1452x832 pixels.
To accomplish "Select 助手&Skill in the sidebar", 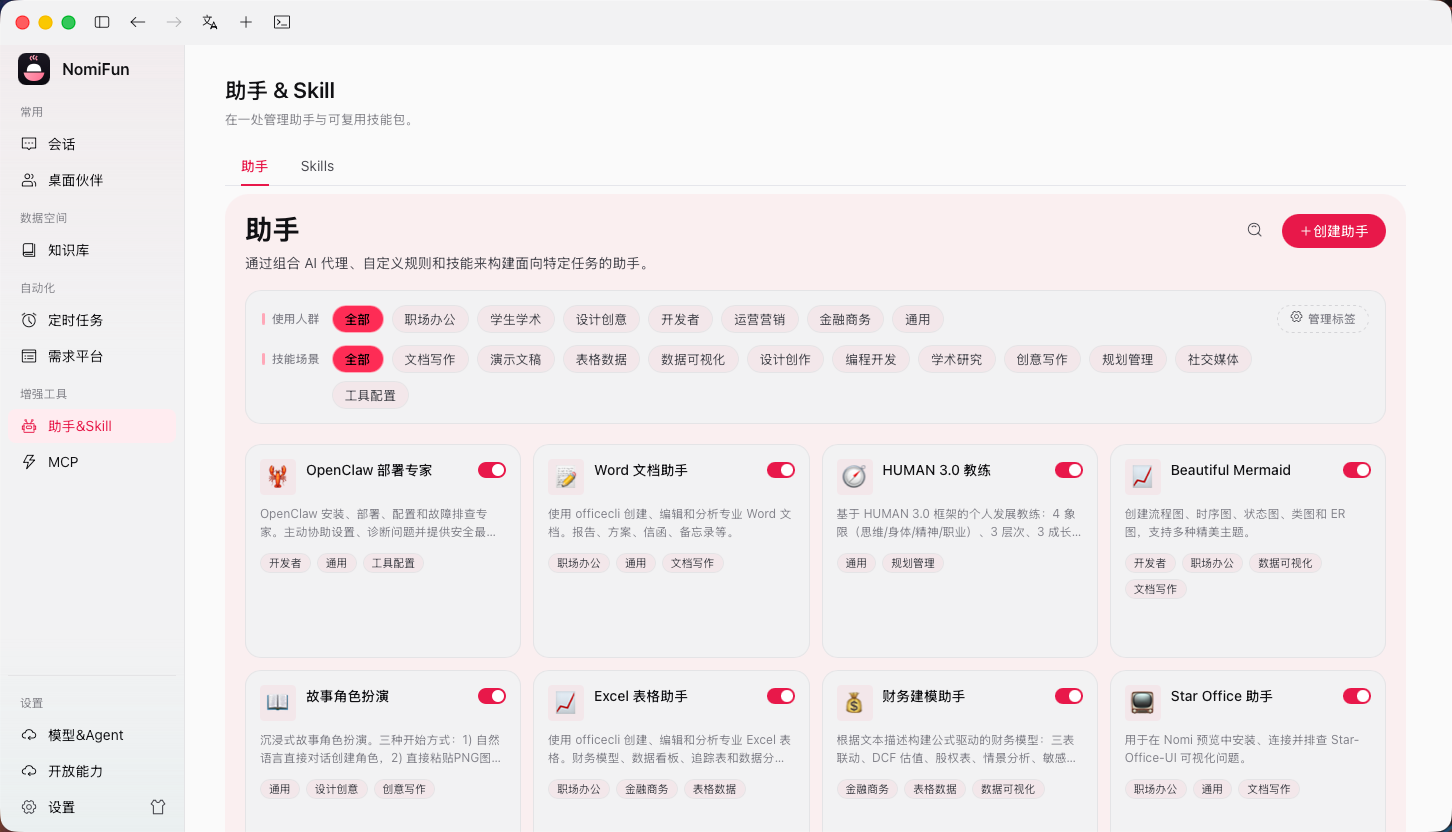I will 92,426.
